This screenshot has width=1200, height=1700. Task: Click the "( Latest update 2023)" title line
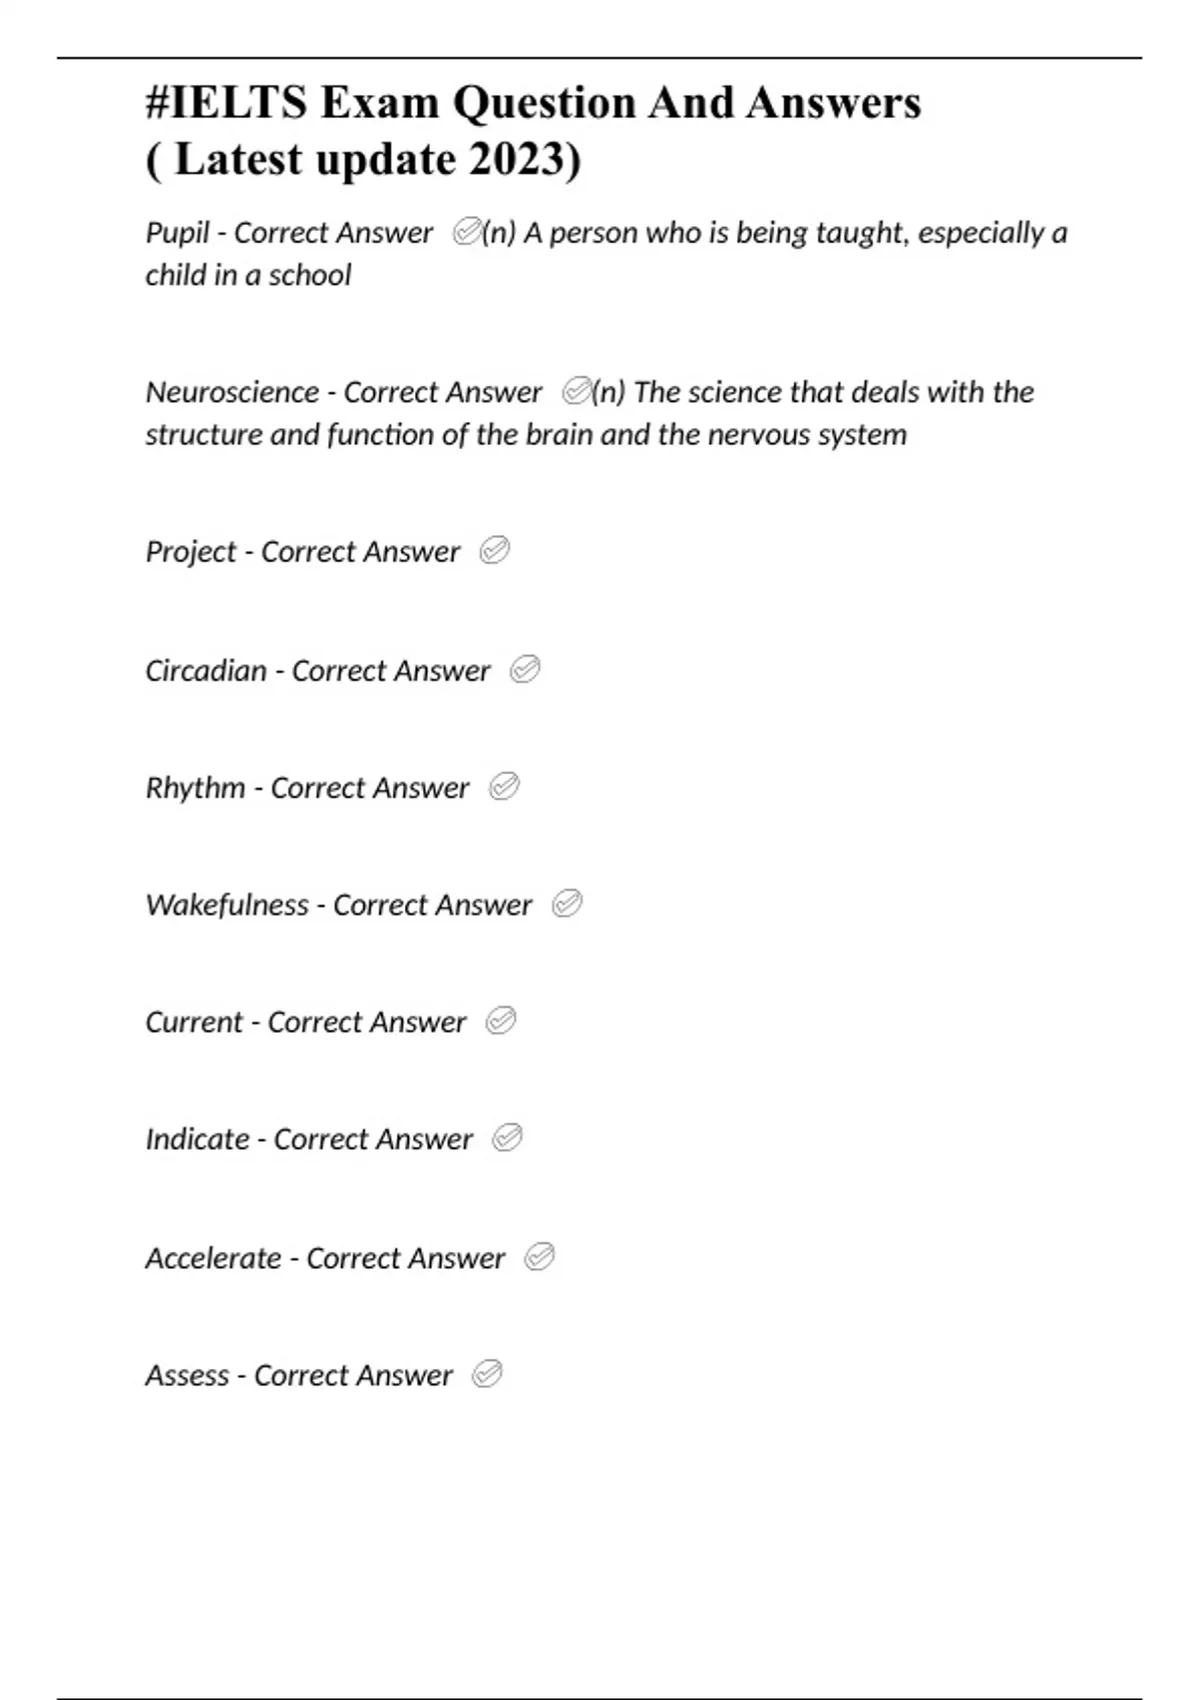(x=363, y=160)
